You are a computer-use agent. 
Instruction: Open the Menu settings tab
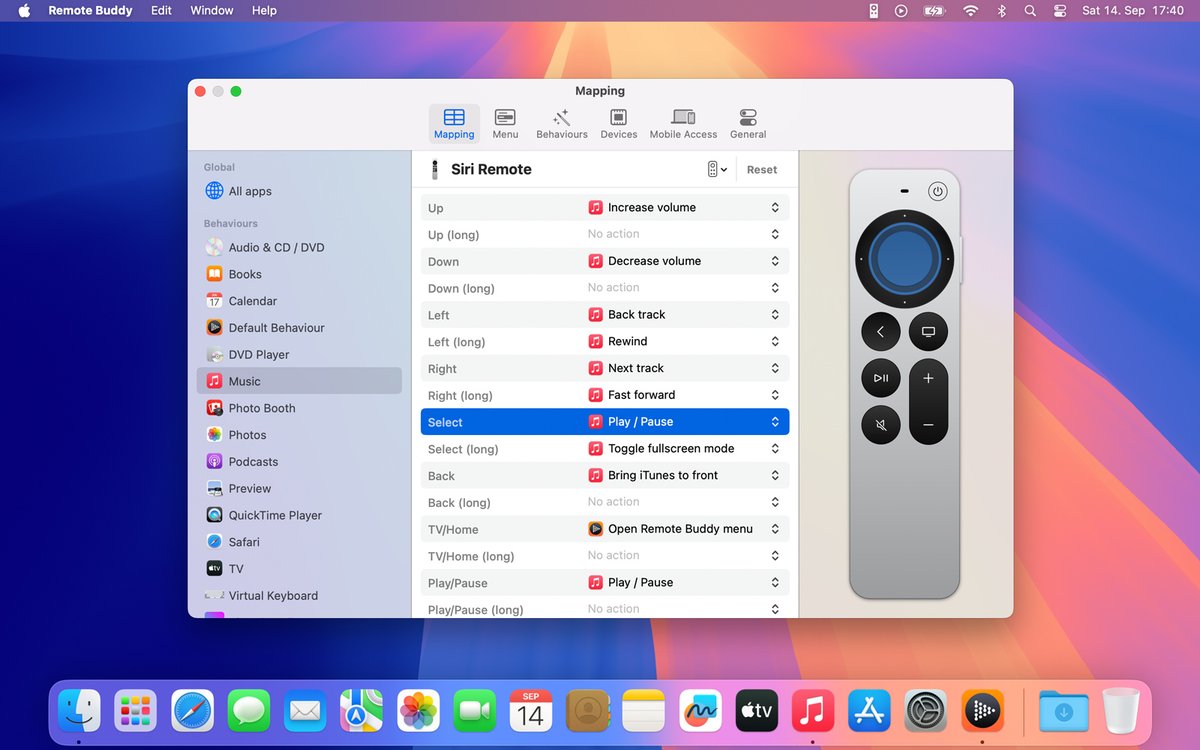pyautogui.click(x=505, y=124)
